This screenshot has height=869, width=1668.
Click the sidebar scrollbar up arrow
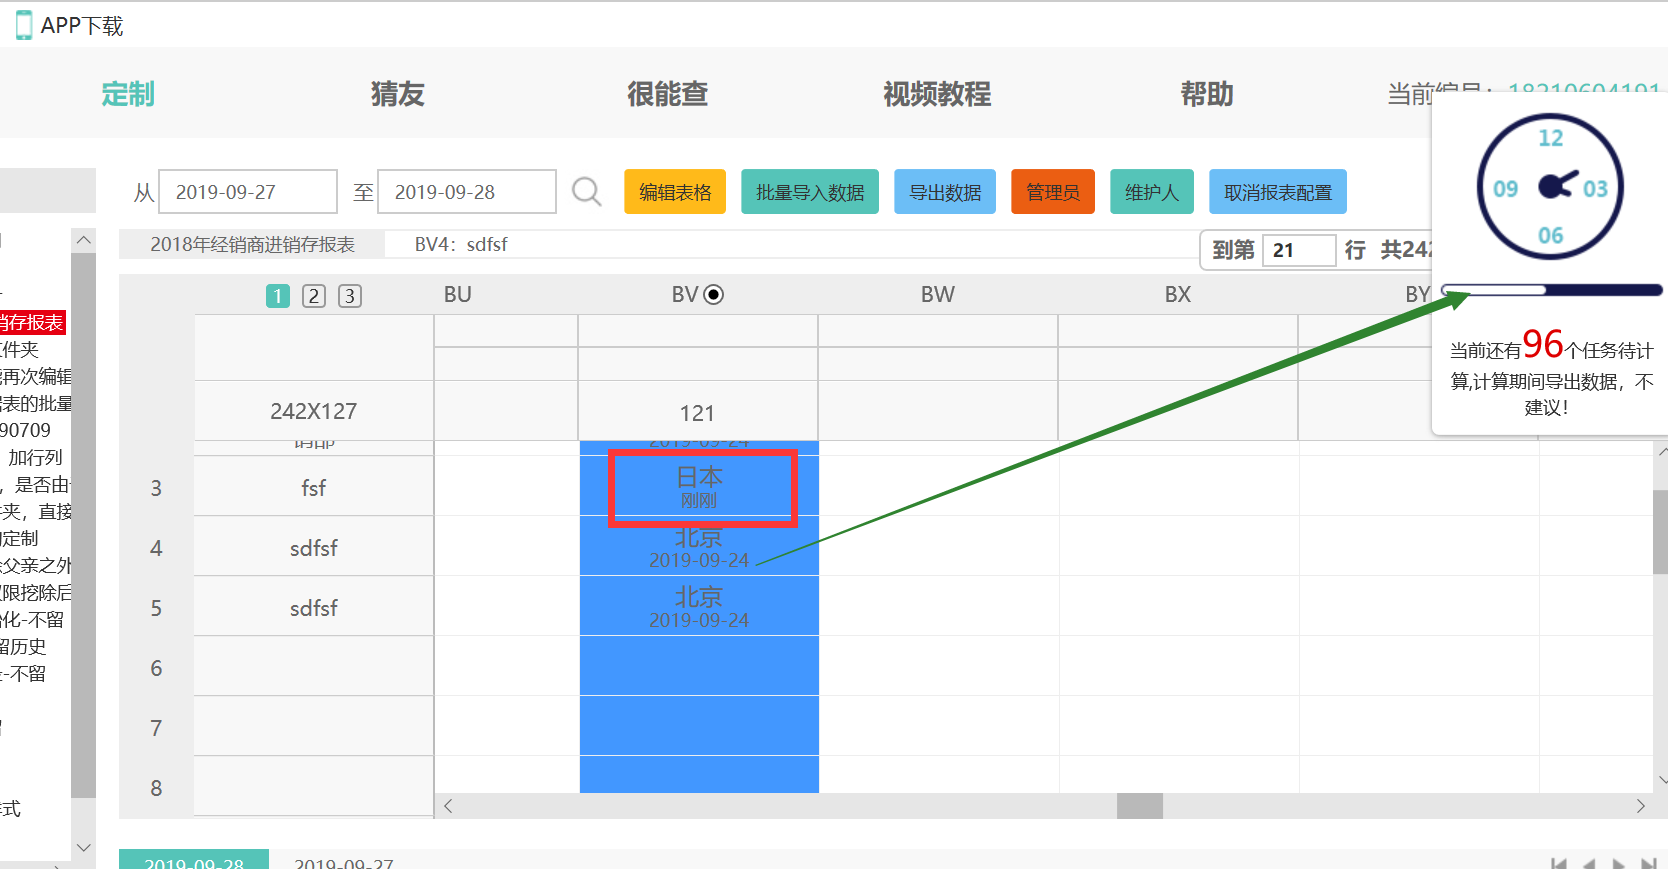84,240
